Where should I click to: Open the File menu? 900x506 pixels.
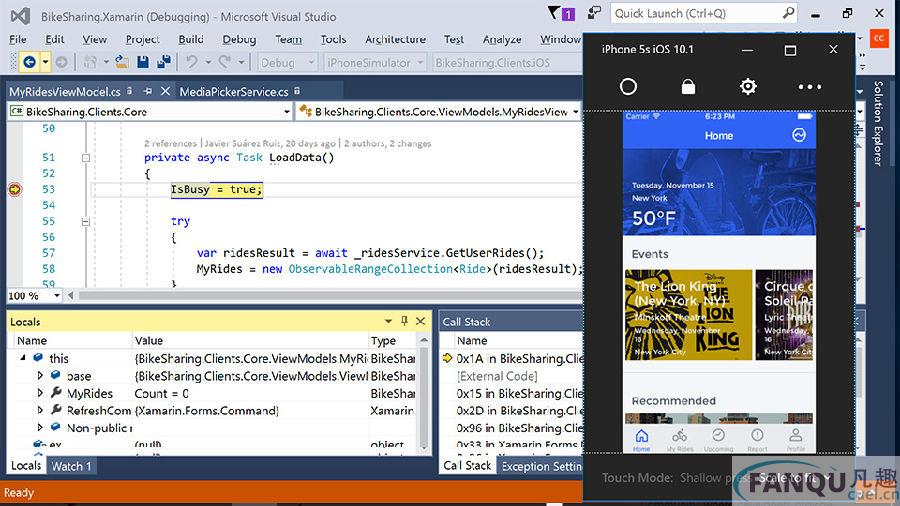tap(18, 39)
